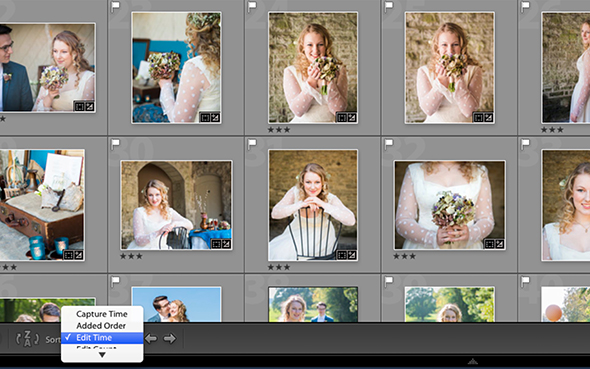
Task: Click the Sort label in the toolbar
Action: [53, 340]
